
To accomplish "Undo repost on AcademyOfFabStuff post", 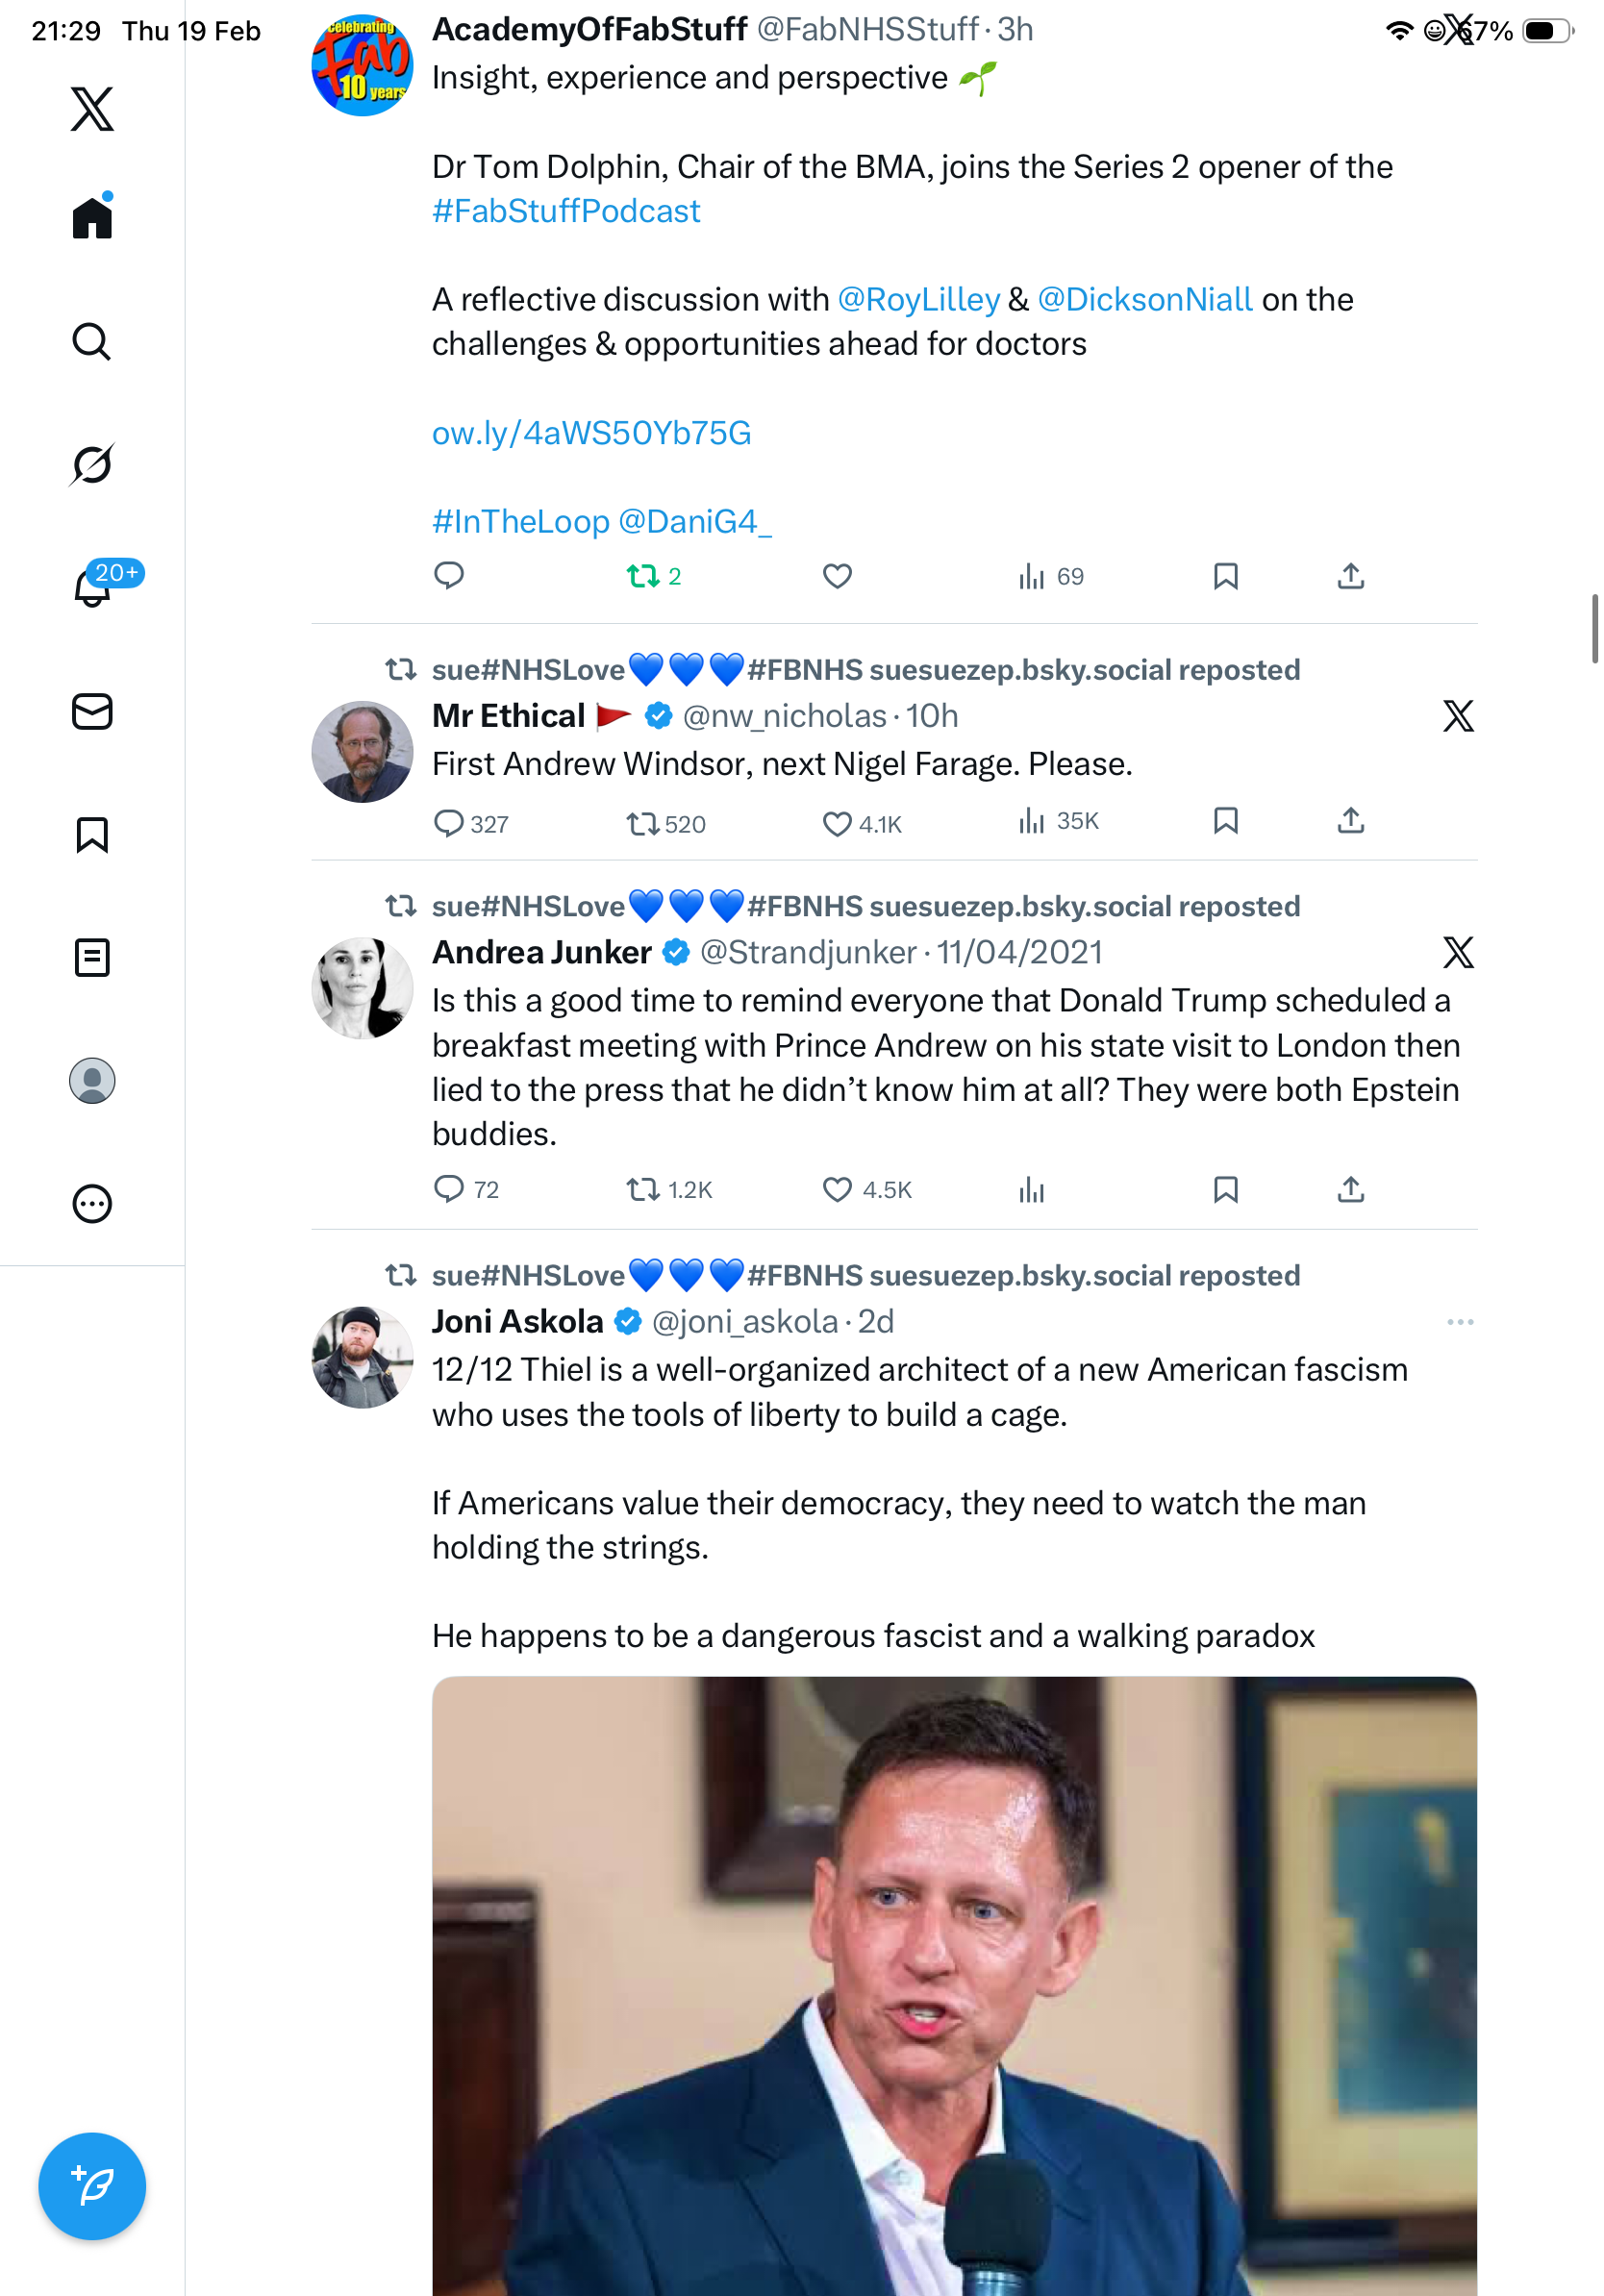I will click(643, 576).
